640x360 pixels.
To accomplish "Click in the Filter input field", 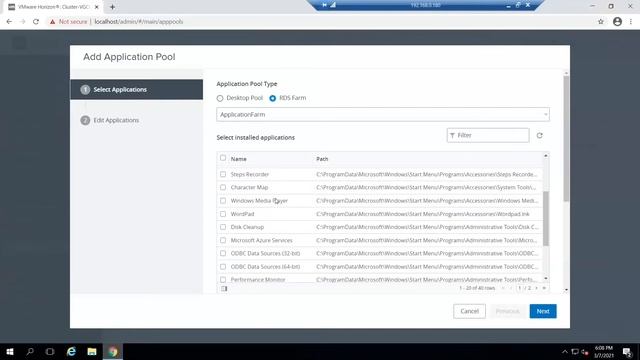I will tap(488, 136).
